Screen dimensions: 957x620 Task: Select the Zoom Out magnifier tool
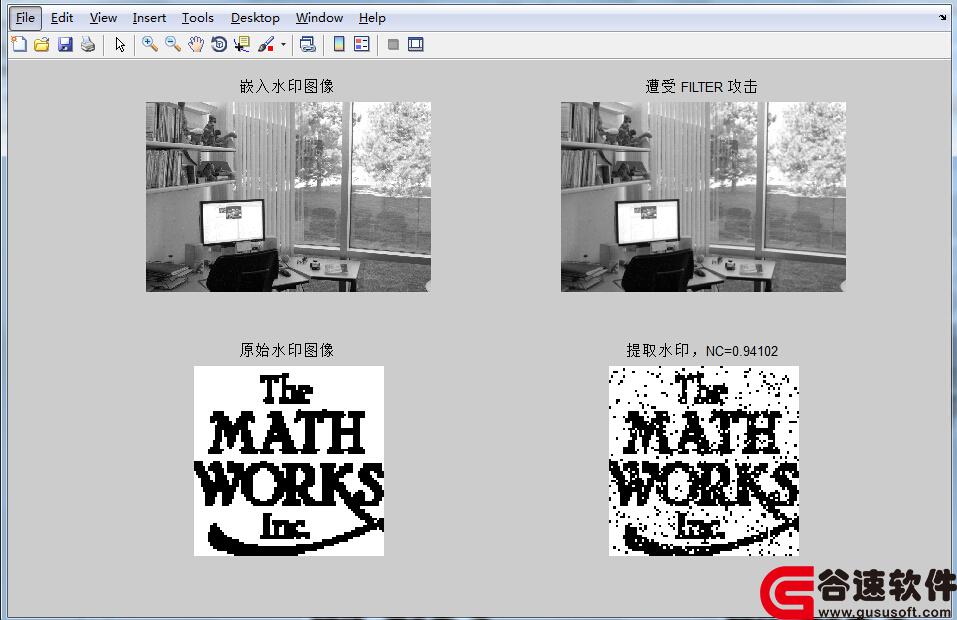pos(173,44)
